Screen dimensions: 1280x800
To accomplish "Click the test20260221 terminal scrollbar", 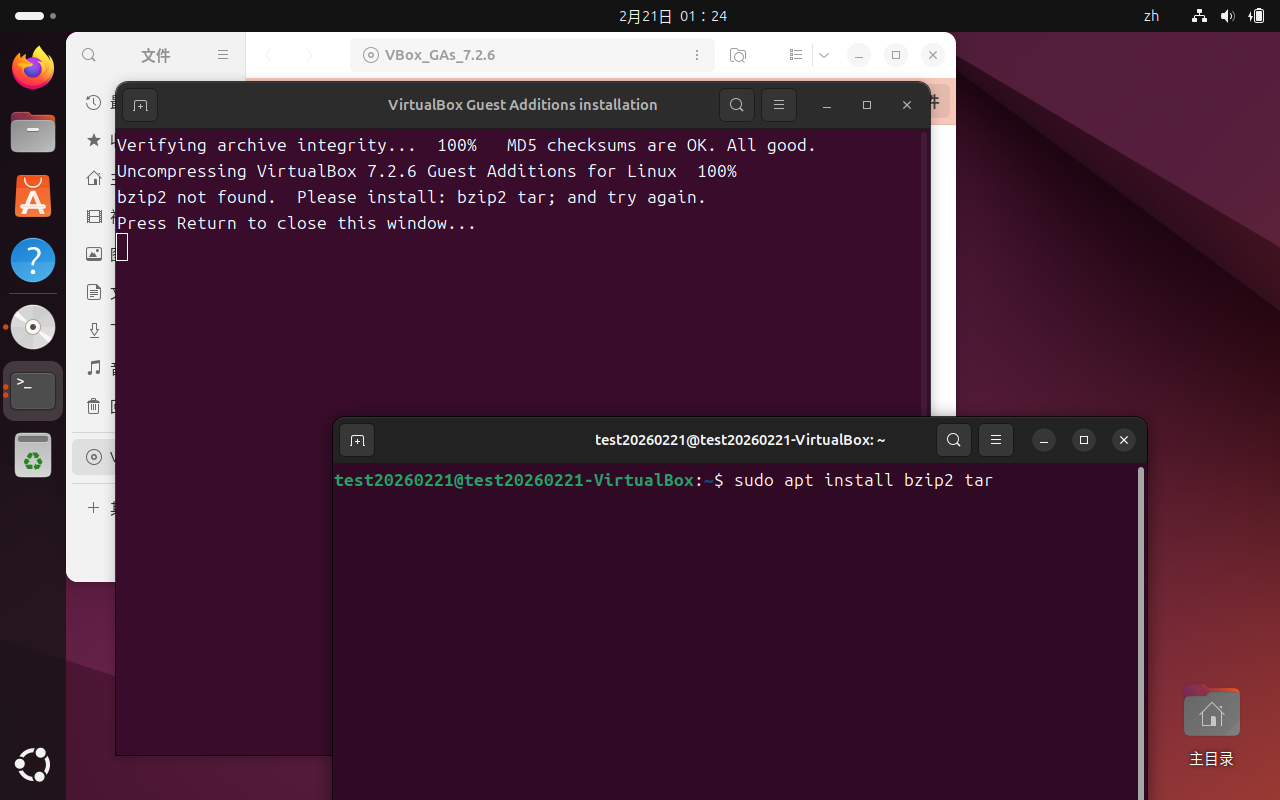I will tap(1140, 630).
